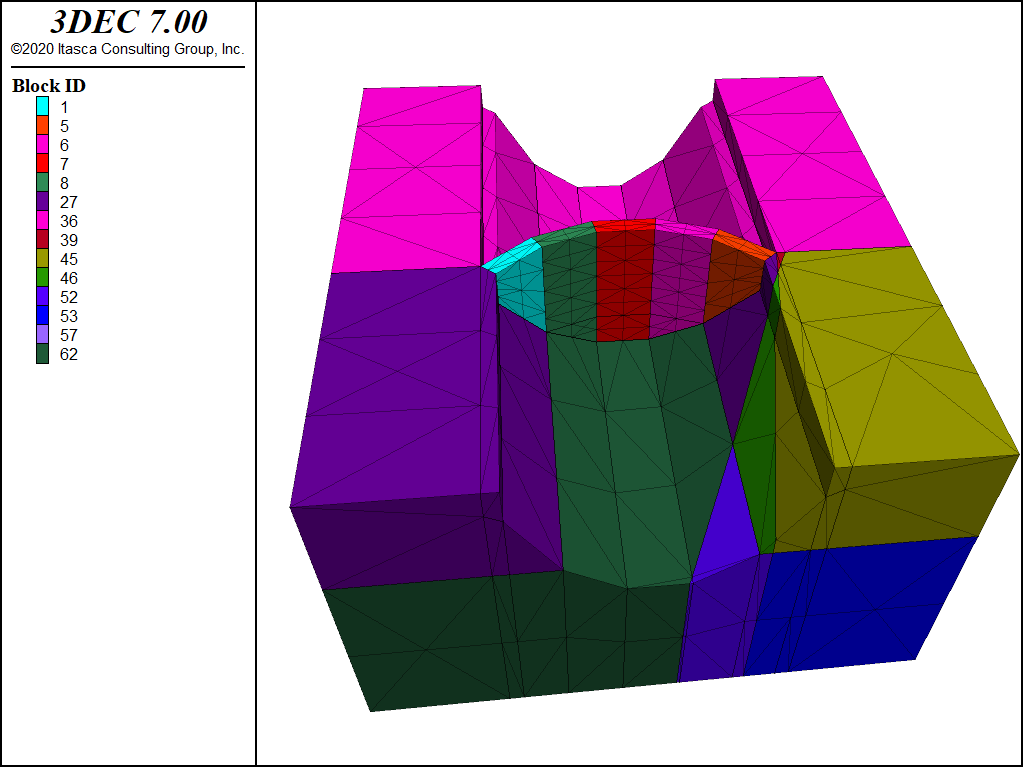Select the legend label "45"
This screenshot has height=768, width=1024.
pyautogui.click(x=69, y=259)
